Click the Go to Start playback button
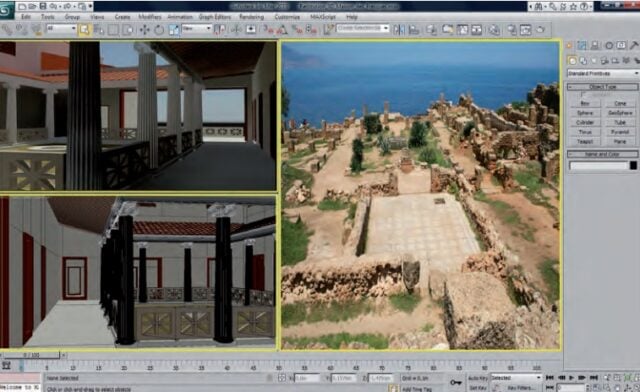 pyautogui.click(x=549, y=378)
